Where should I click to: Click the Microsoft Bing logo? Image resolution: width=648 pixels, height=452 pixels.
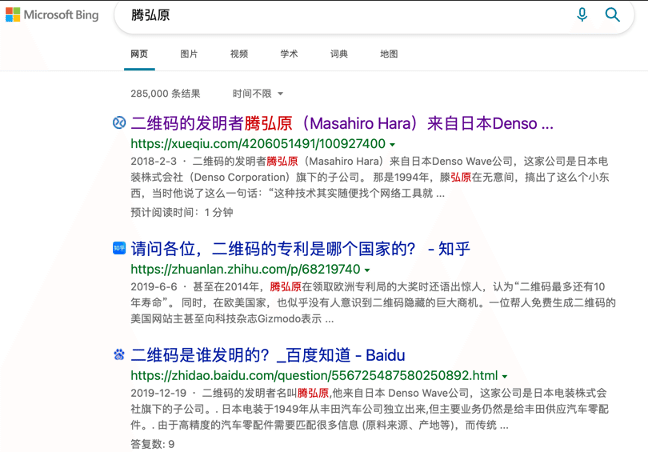(52, 15)
